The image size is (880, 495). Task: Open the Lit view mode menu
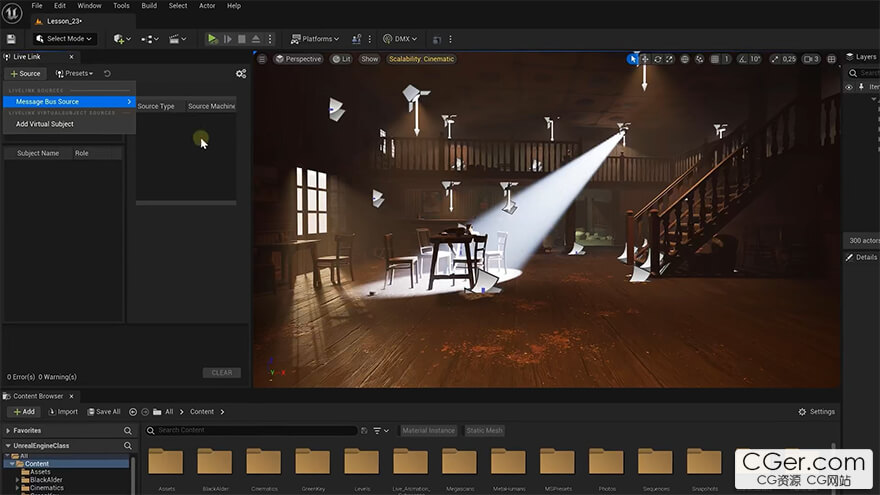point(341,59)
